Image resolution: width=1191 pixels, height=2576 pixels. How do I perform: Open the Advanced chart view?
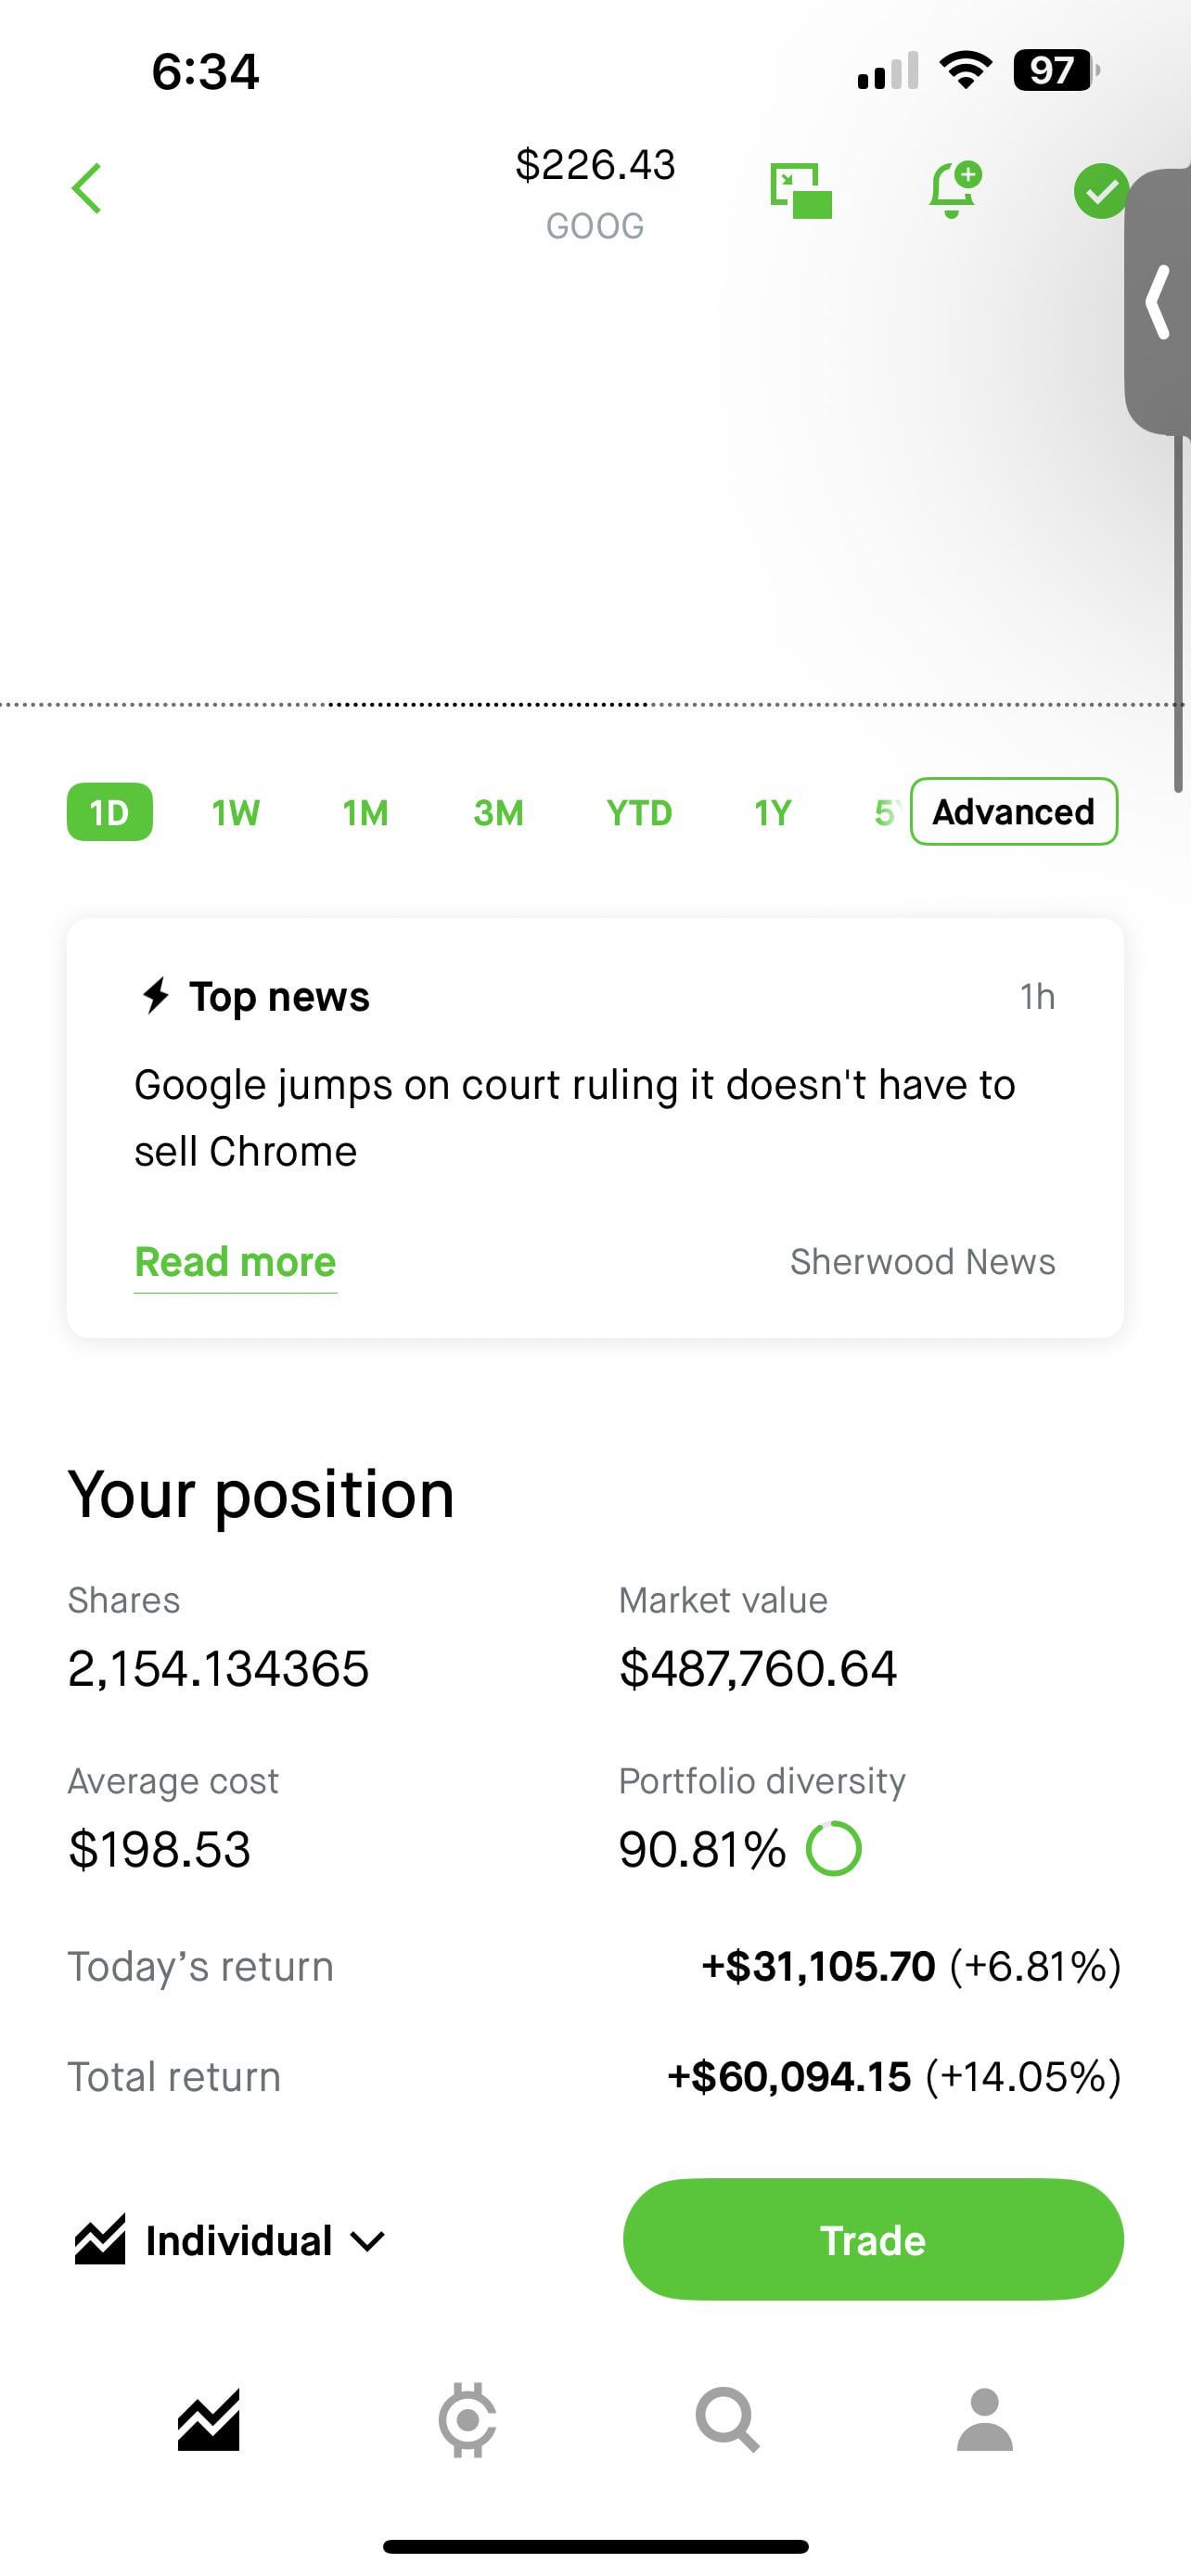point(1013,812)
